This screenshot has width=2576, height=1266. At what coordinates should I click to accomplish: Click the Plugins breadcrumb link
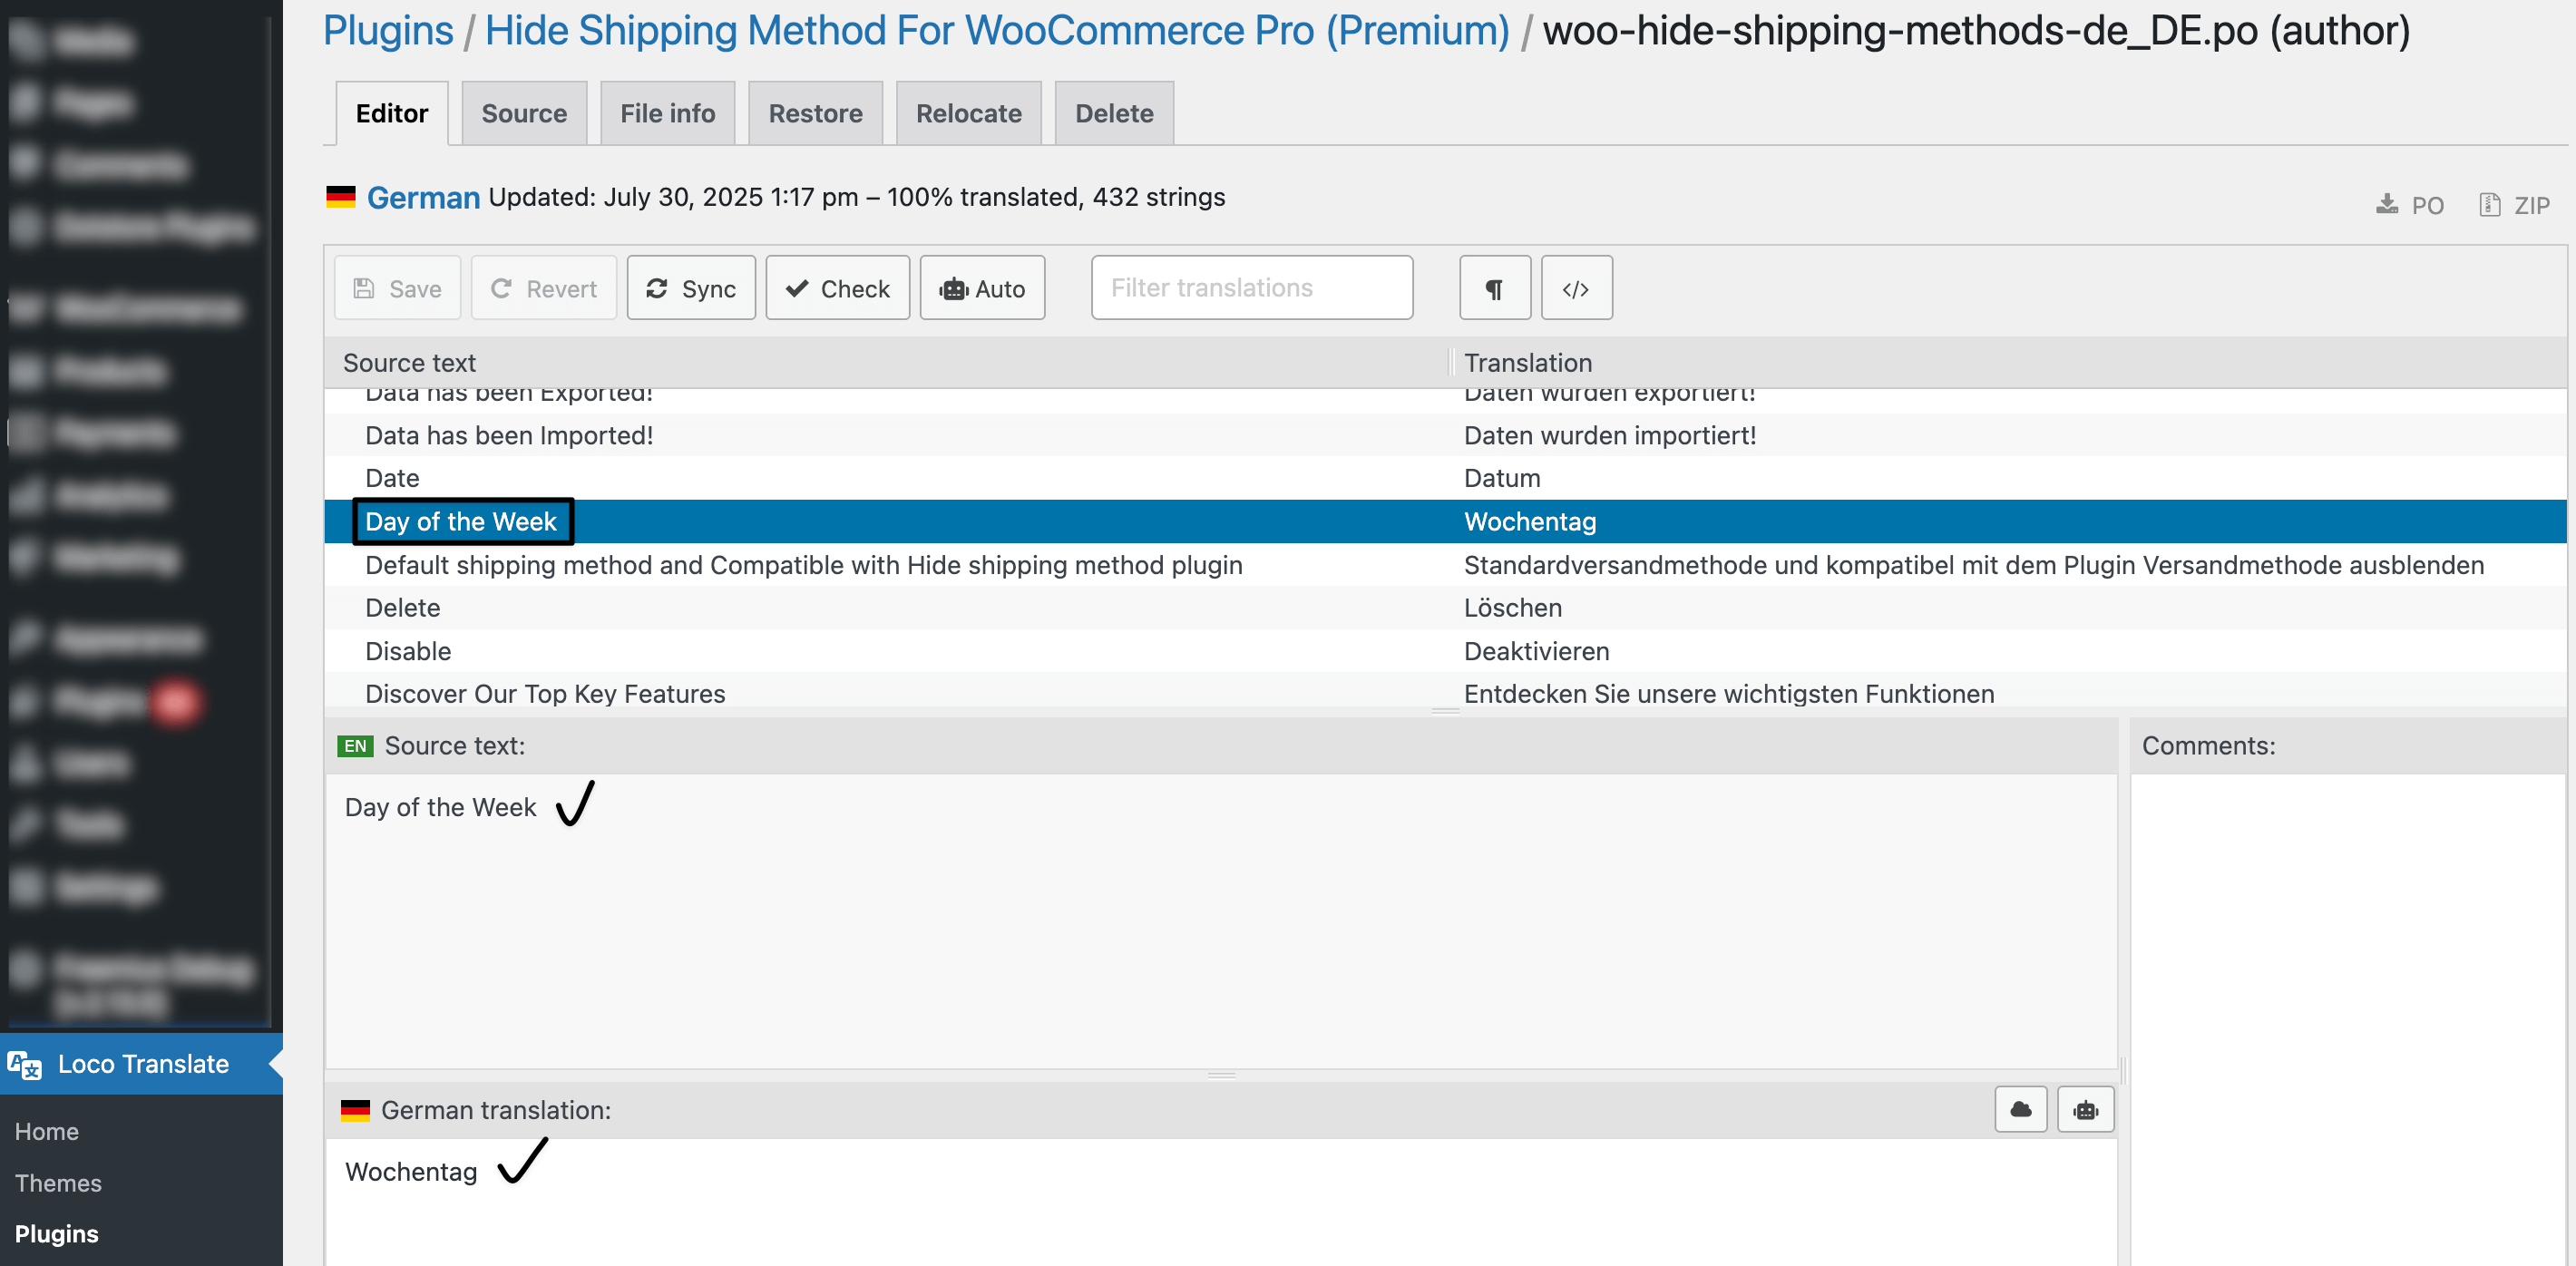(388, 30)
